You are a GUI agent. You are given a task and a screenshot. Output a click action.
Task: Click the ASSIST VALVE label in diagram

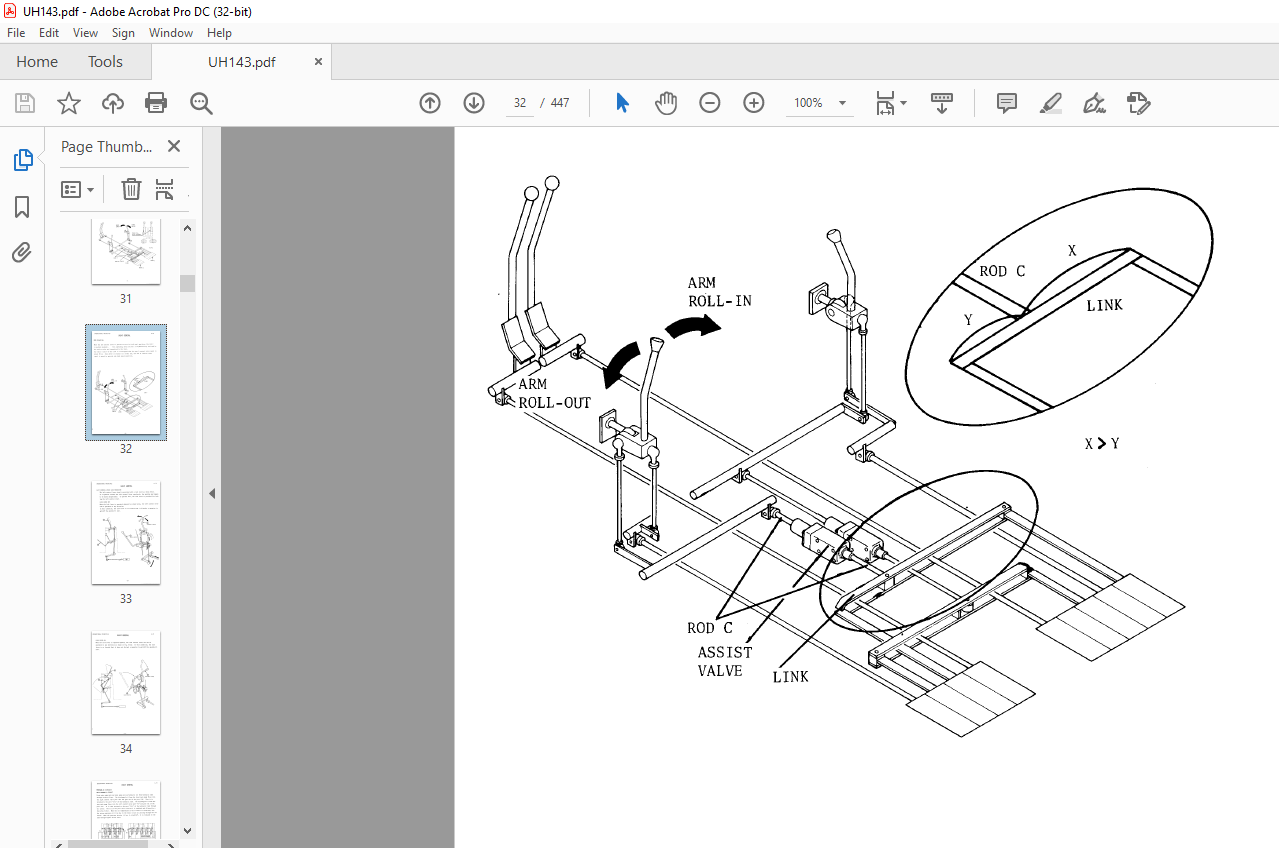coord(725,661)
